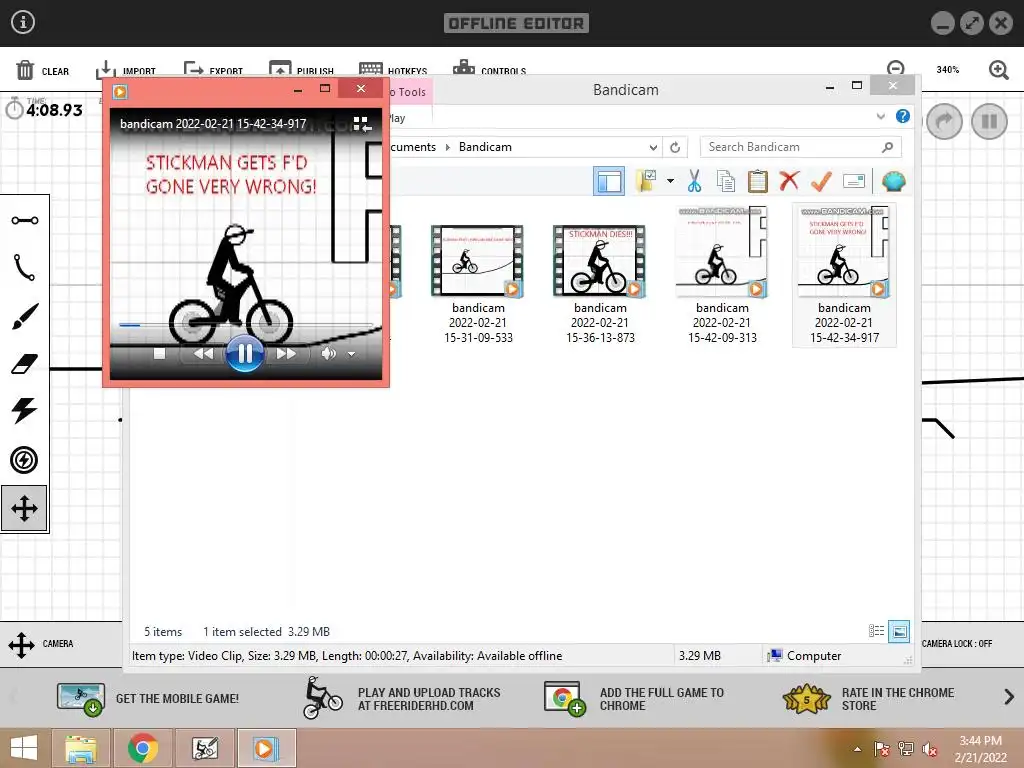The width and height of the screenshot is (1024, 768).
Task: Zoom out with the minus magnifier
Action: (896, 69)
